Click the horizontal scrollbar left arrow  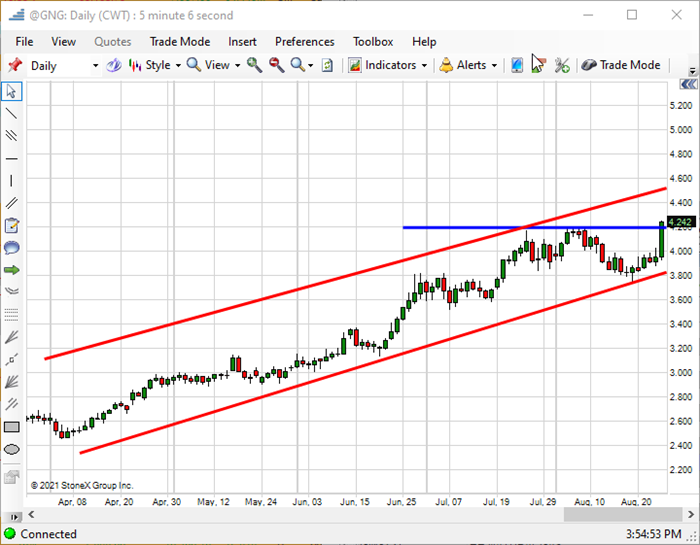(31, 514)
